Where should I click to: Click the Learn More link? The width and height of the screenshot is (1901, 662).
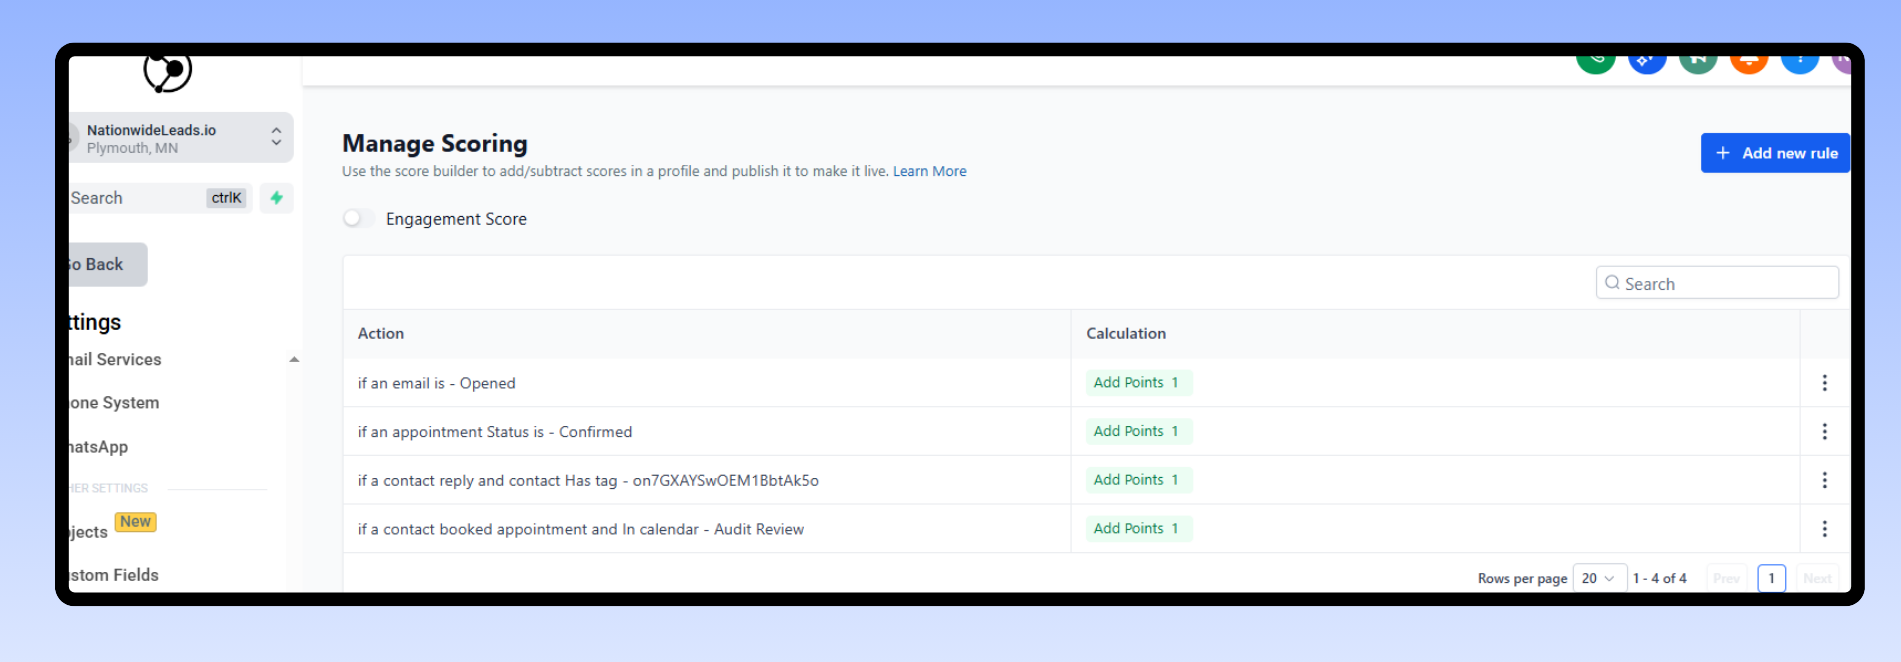tap(929, 171)
